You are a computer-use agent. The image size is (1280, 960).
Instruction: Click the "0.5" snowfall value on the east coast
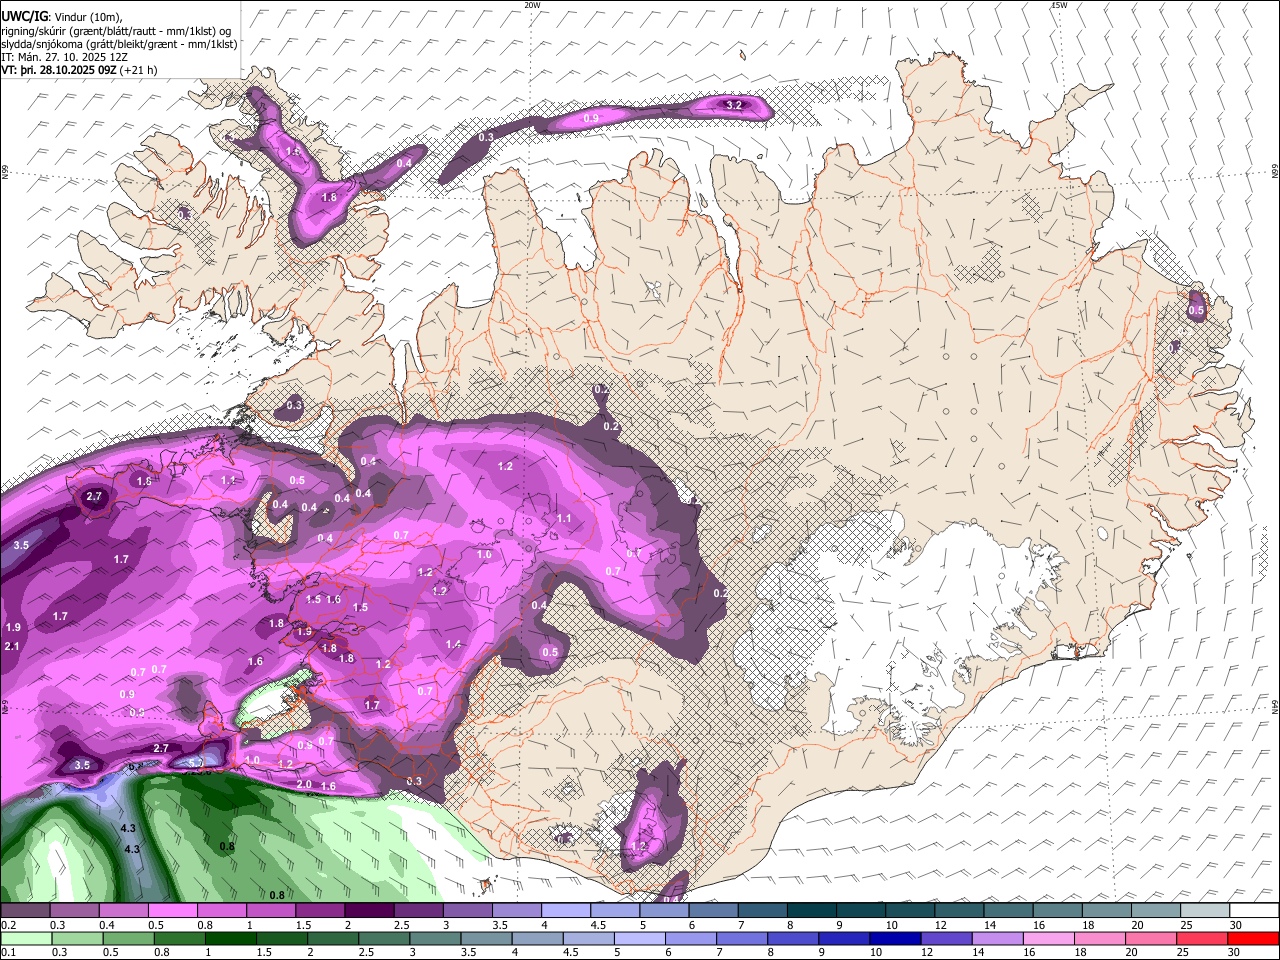[x=1196, y=311]
